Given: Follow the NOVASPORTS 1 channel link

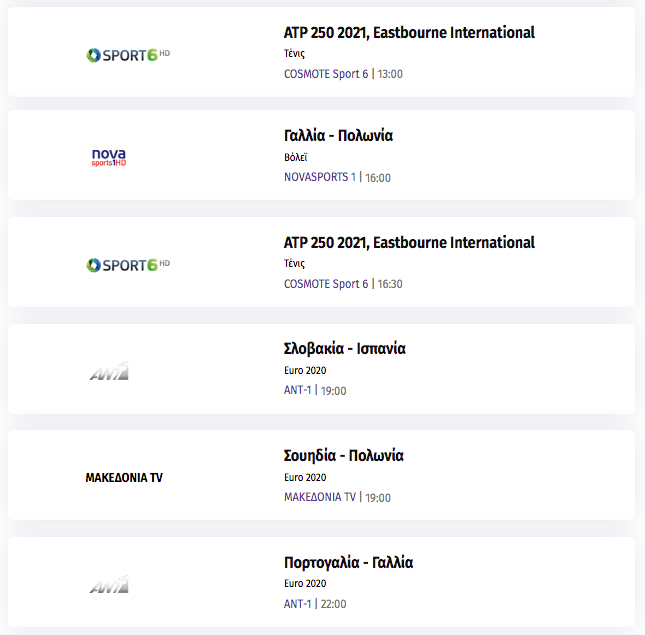Looking at the screenshot, I should coord(320,177).
